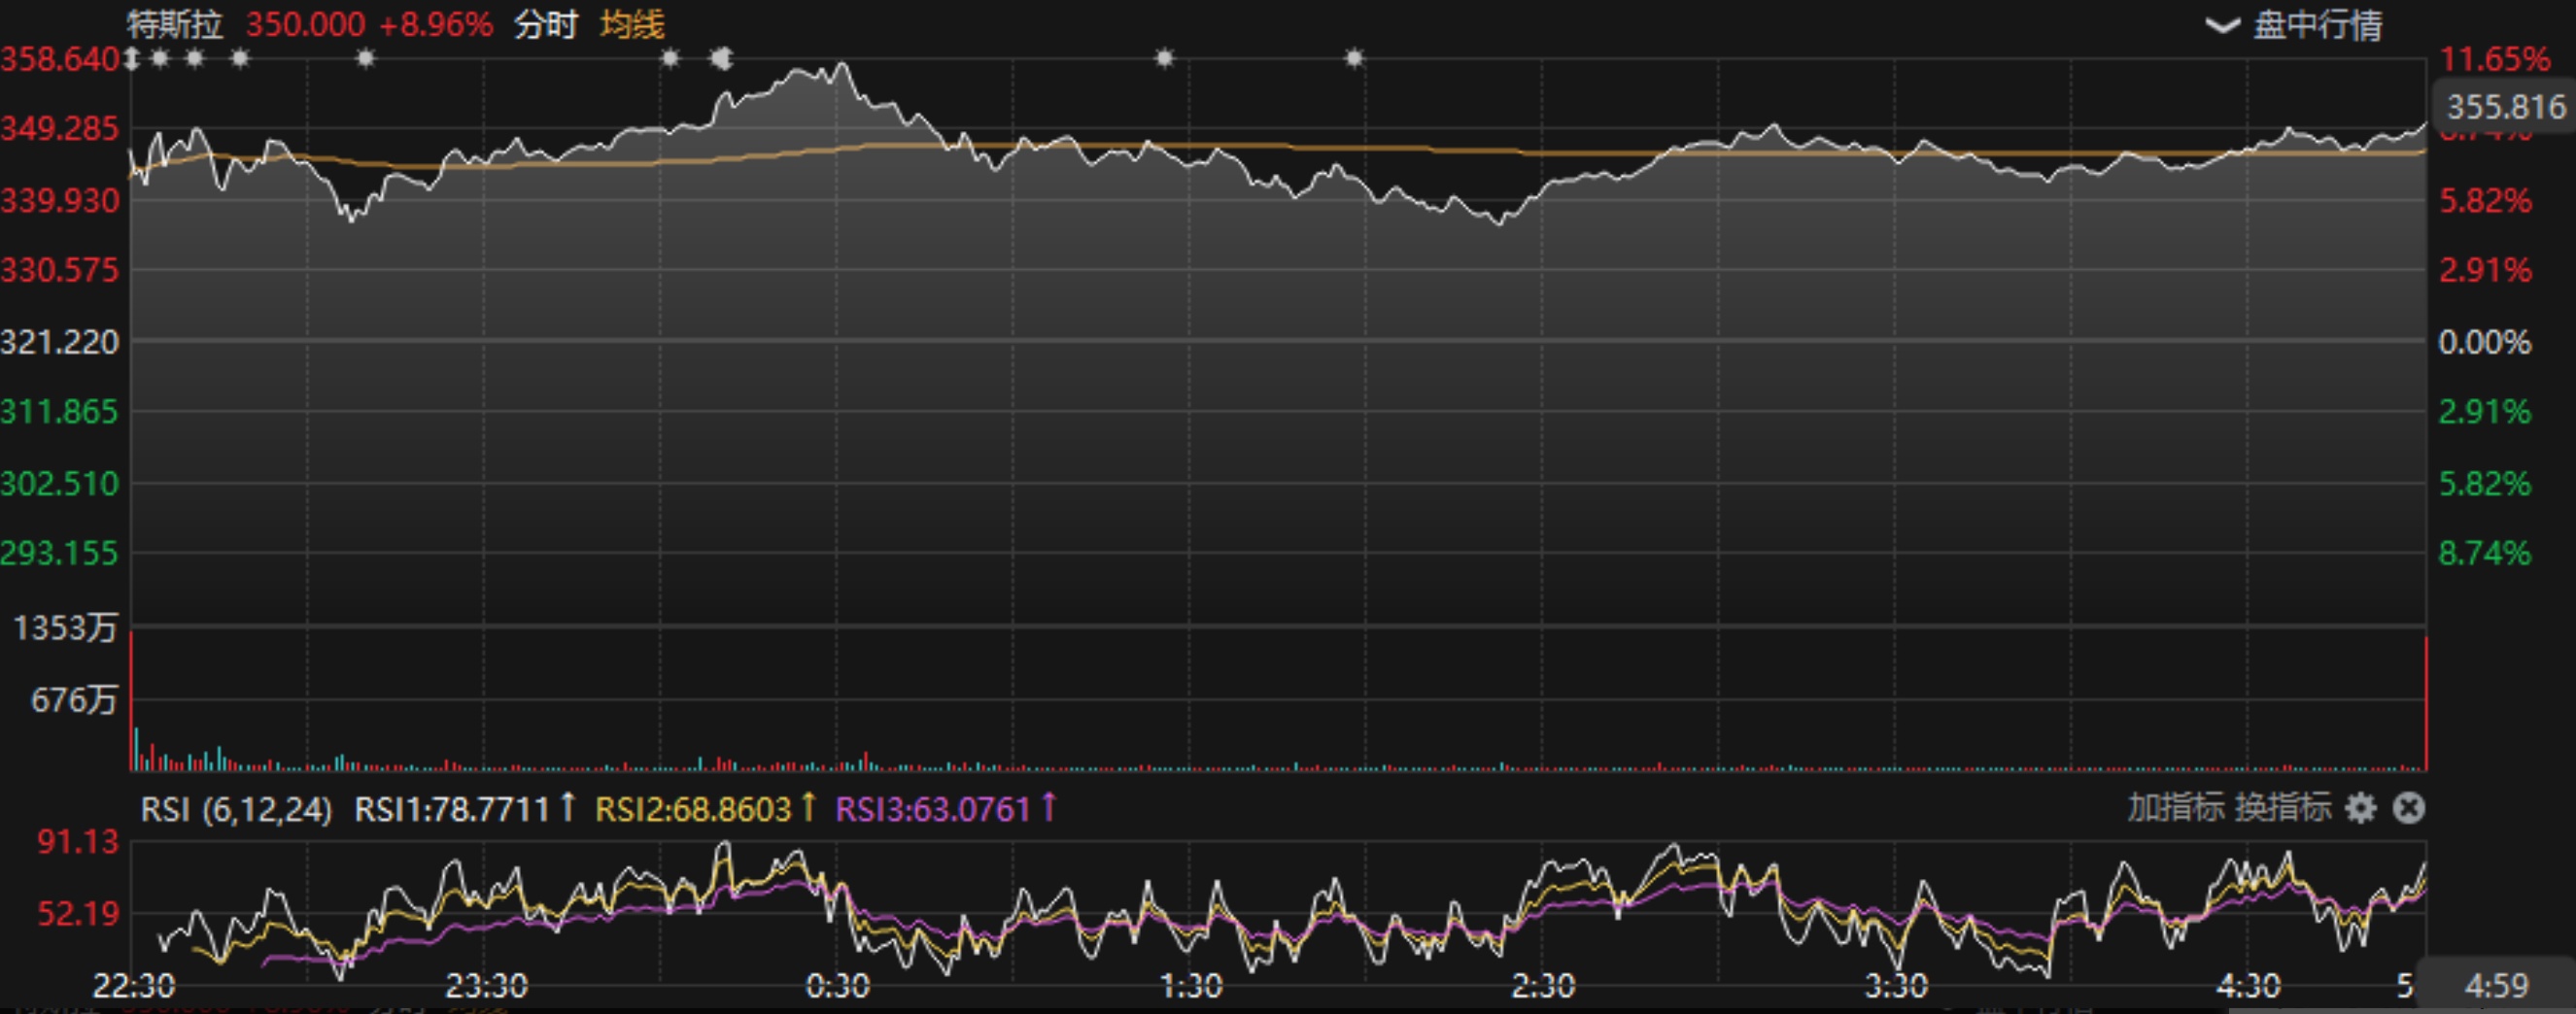
Task: Click the current price 350.000
Action: (306, 24)
